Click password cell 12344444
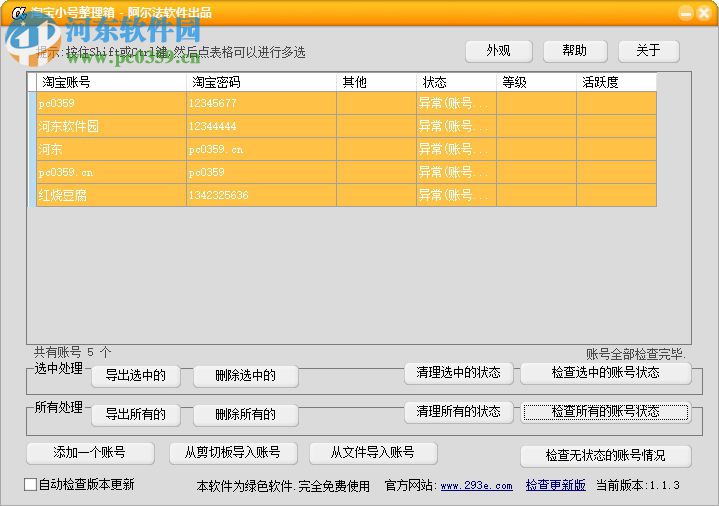 pos(261,126)
